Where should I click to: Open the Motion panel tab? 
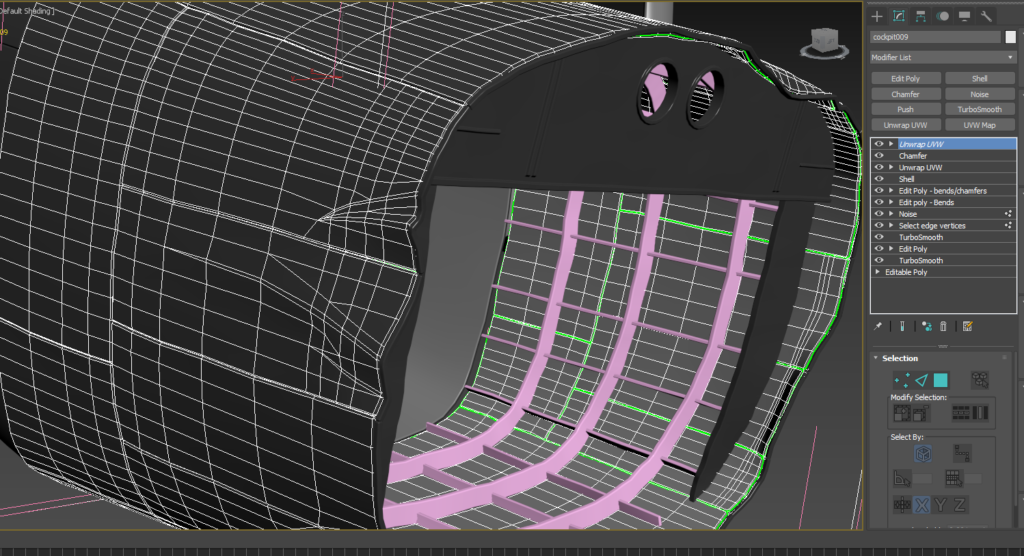[x=942, y=17]
